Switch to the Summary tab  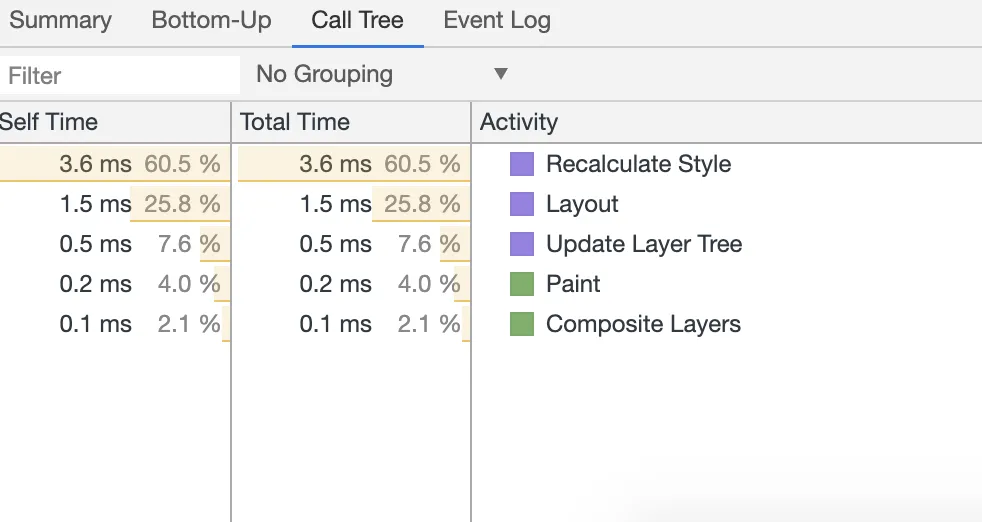tap(60, 20)
